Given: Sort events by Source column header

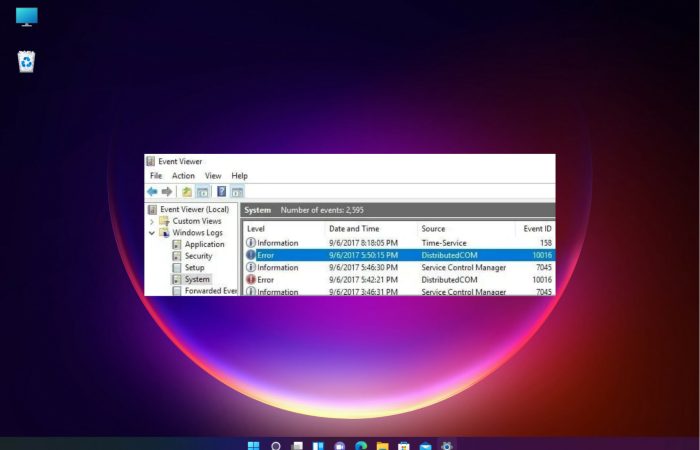Looking at the screenshot, I should [433, 229].
